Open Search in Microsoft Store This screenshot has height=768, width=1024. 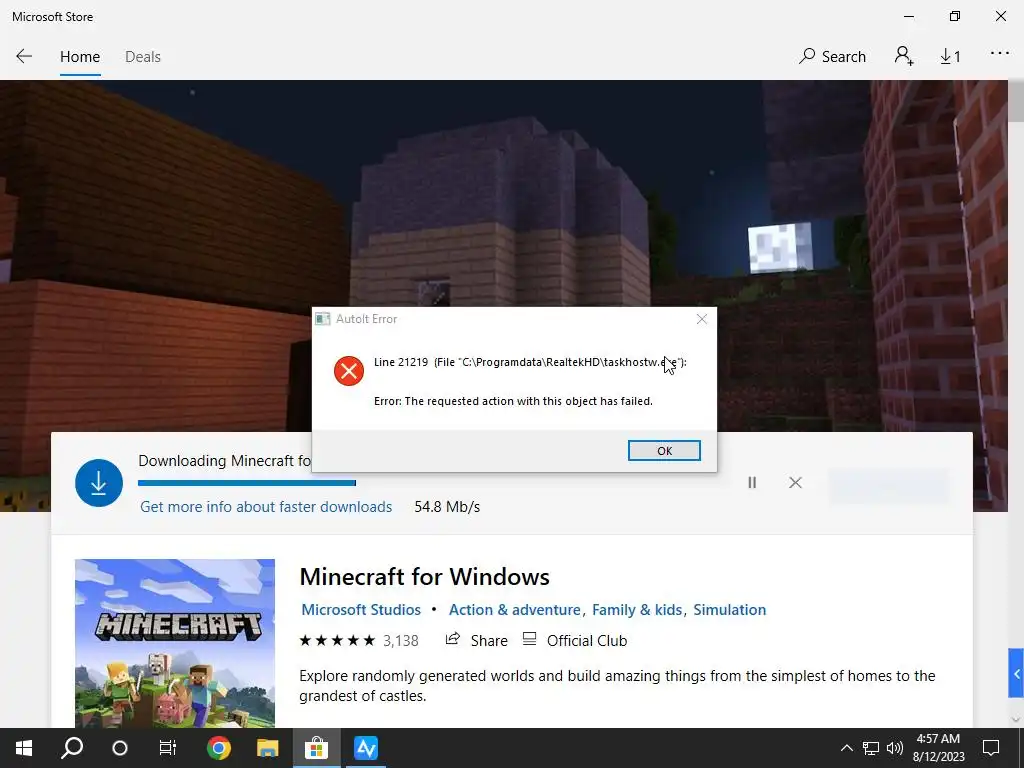pyautogui.click(x=833, y=57)
